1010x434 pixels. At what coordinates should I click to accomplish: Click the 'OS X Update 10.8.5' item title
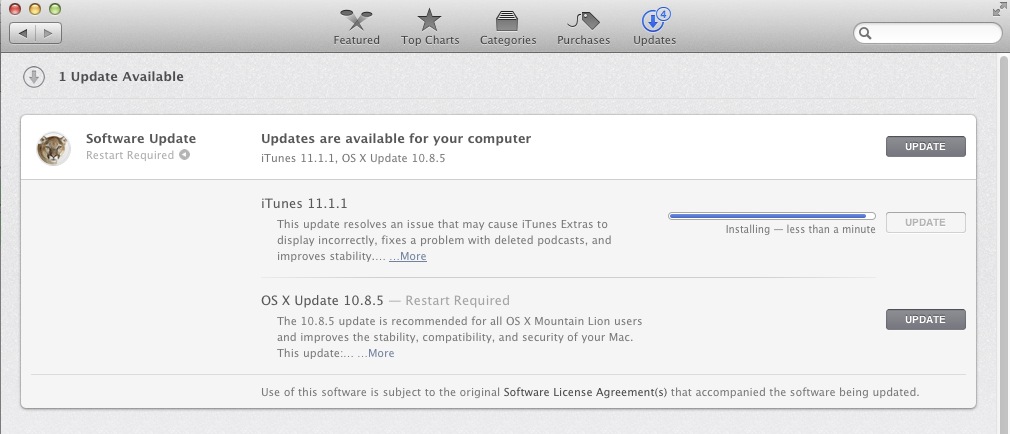322,300
